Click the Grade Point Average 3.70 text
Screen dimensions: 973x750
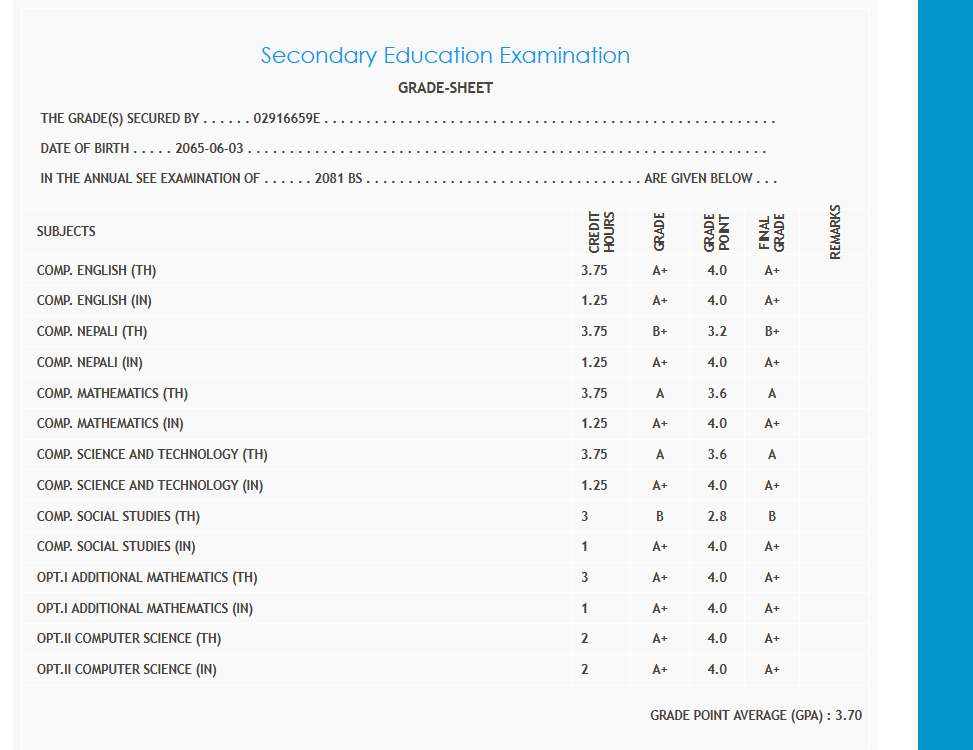click(756, 715)
